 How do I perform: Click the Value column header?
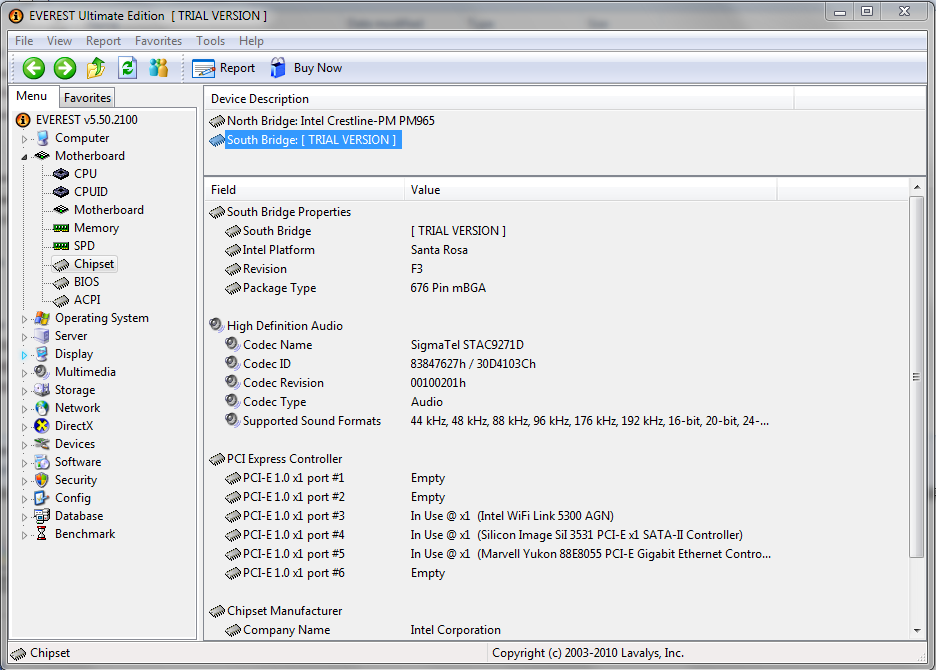[591, 190]
